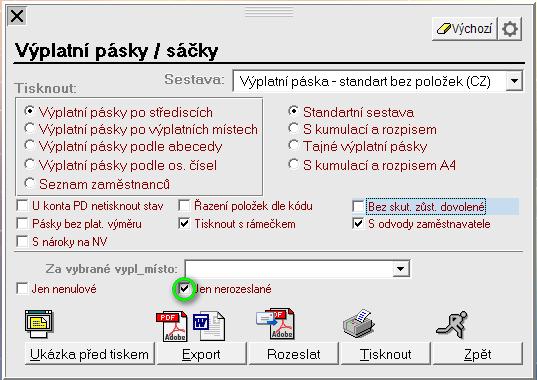Click the drag grip at dialog top
Image resolution: width=537 pixels, height=380 pixels.
click(269, 12)
